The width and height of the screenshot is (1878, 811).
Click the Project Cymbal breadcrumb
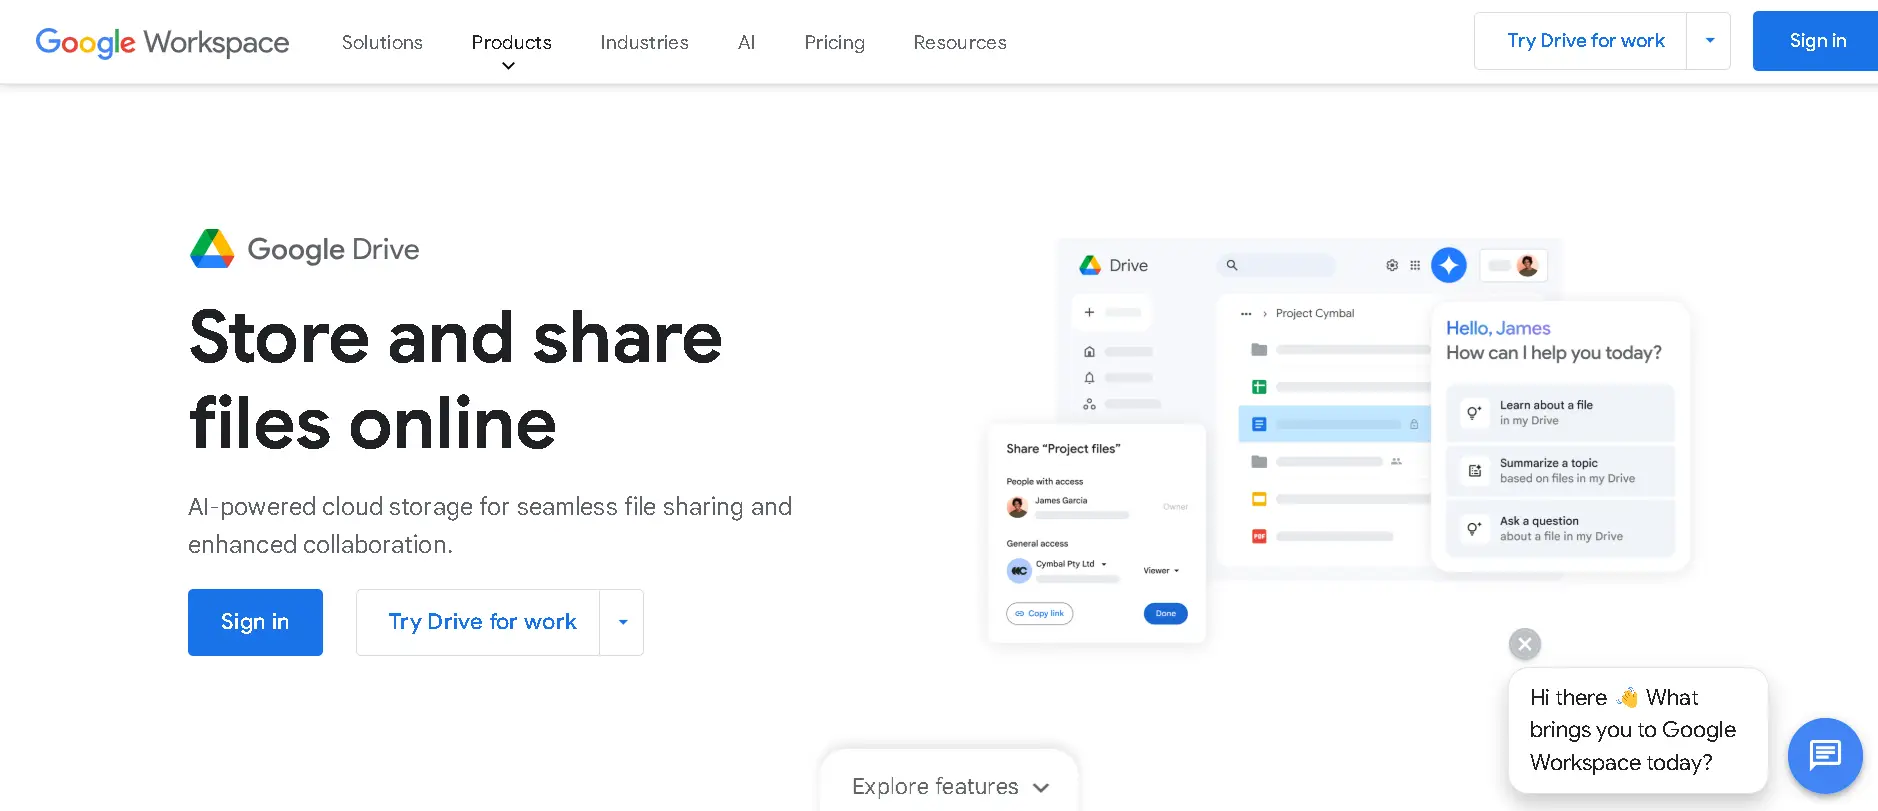click(x=1314, y=313)
